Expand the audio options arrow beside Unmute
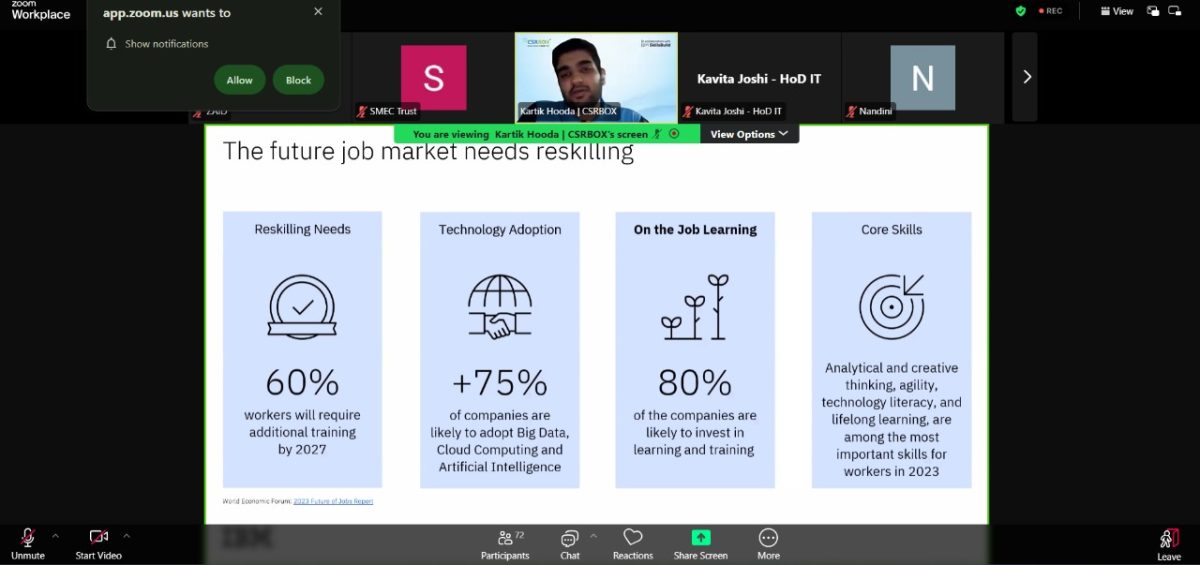 coord(55,535)
